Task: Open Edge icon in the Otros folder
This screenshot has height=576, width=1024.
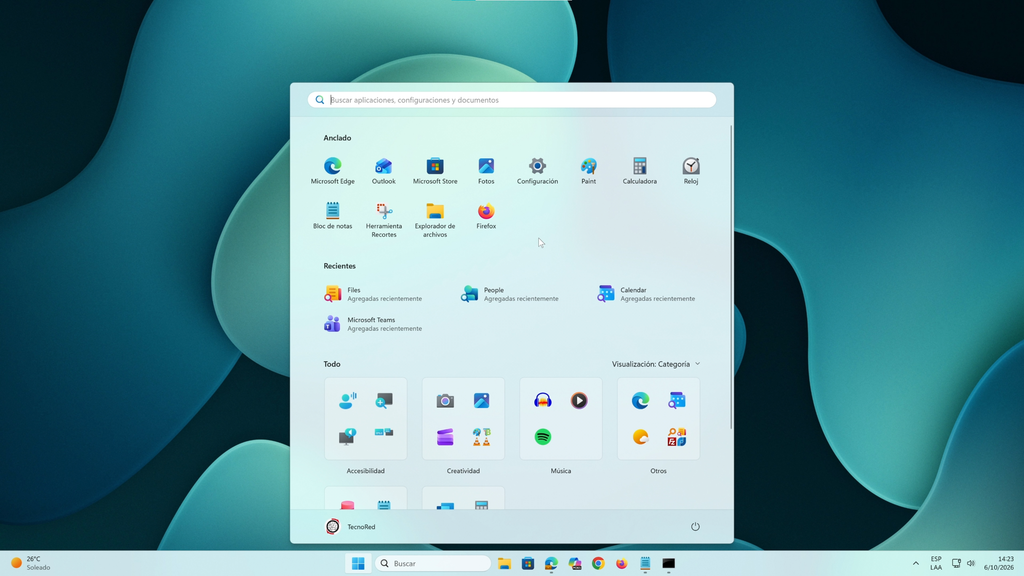Action: (x=641, y=400)
